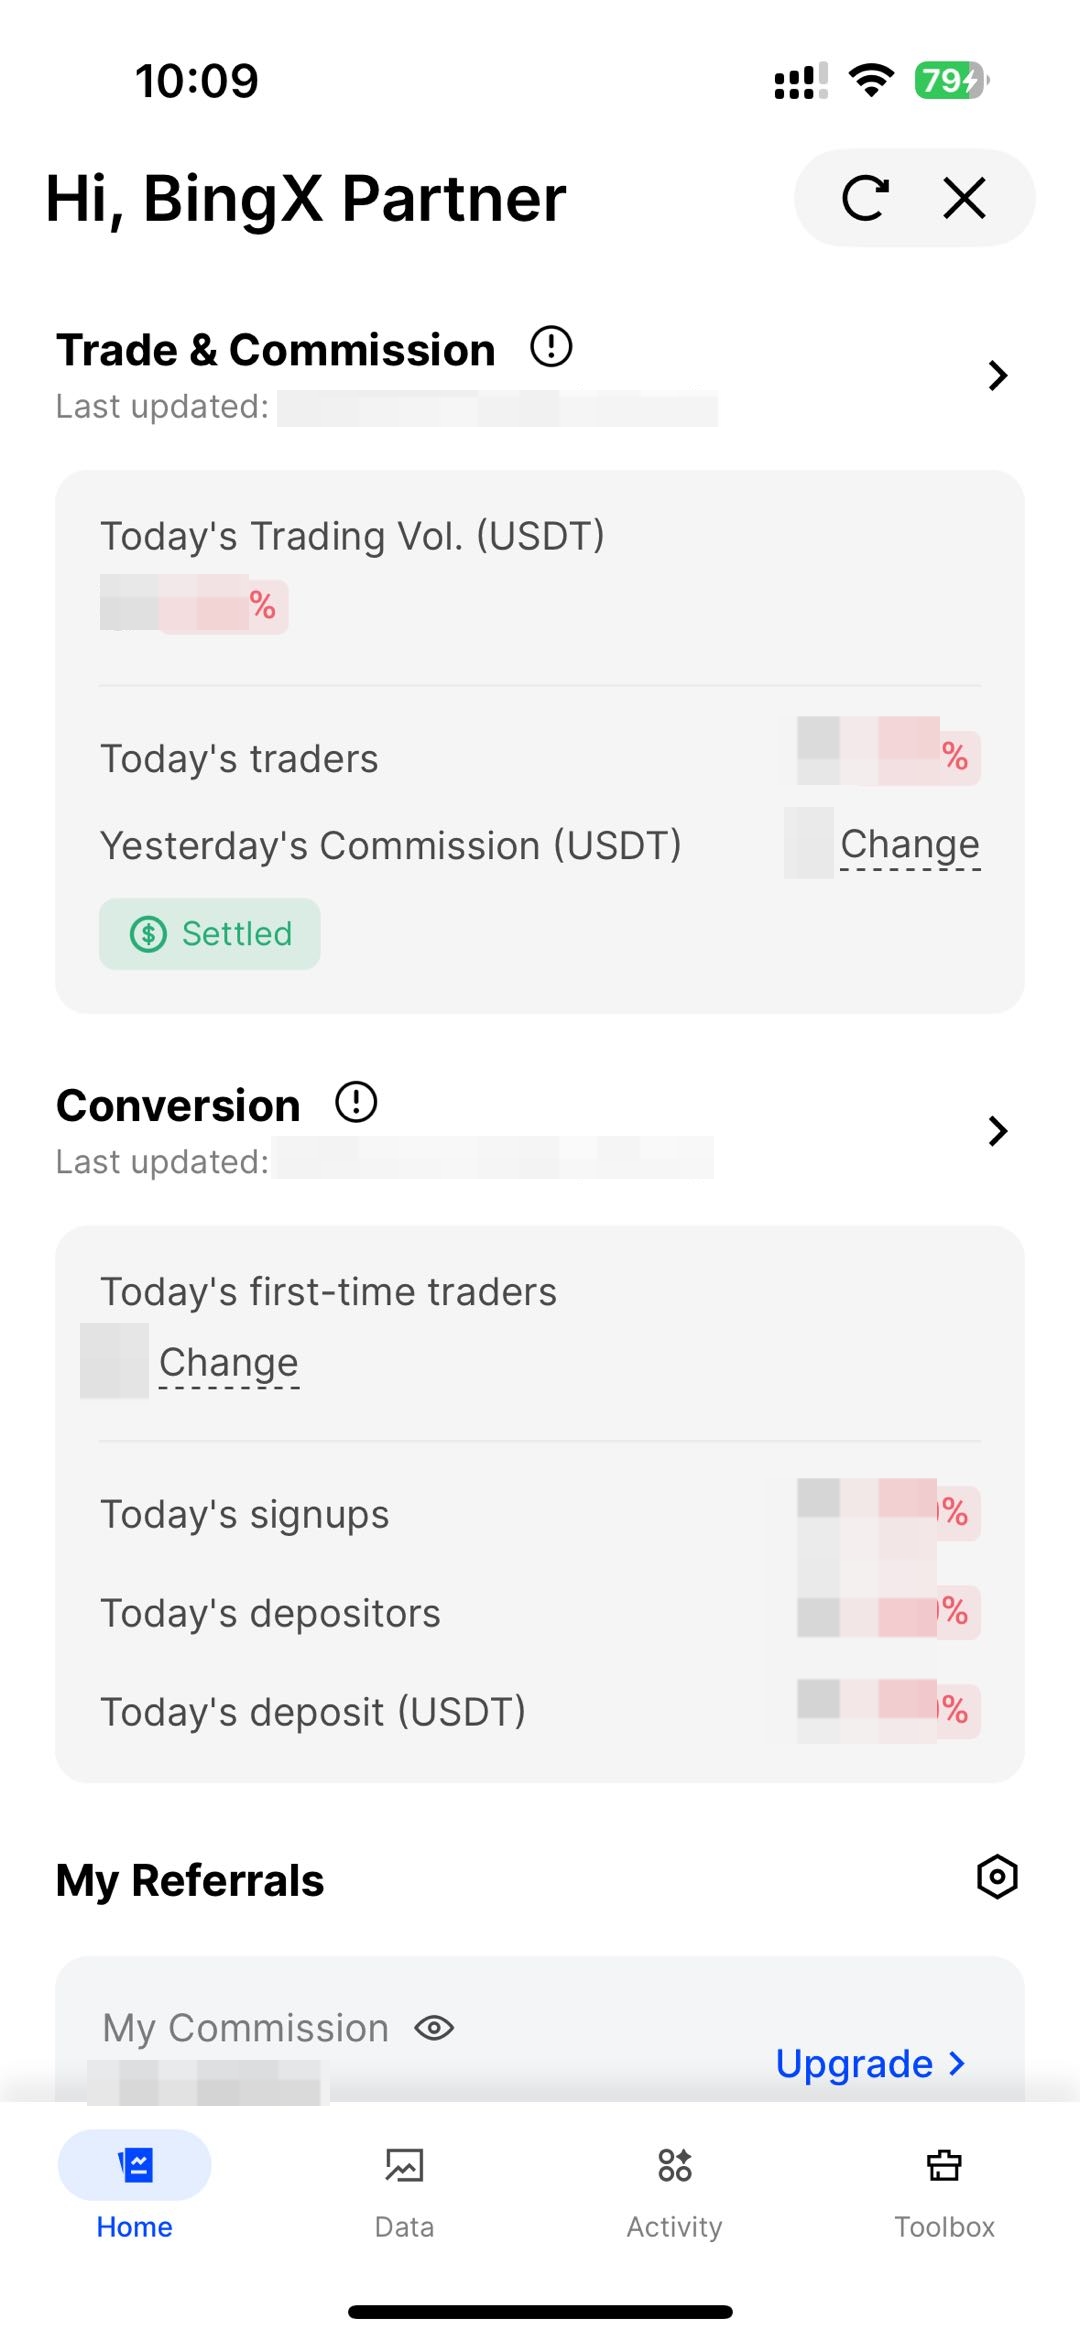Tap Change next to Yesterday's Commission
Image resolution: width=1080 pixels, height=2341 pixels.
point(910,845)
